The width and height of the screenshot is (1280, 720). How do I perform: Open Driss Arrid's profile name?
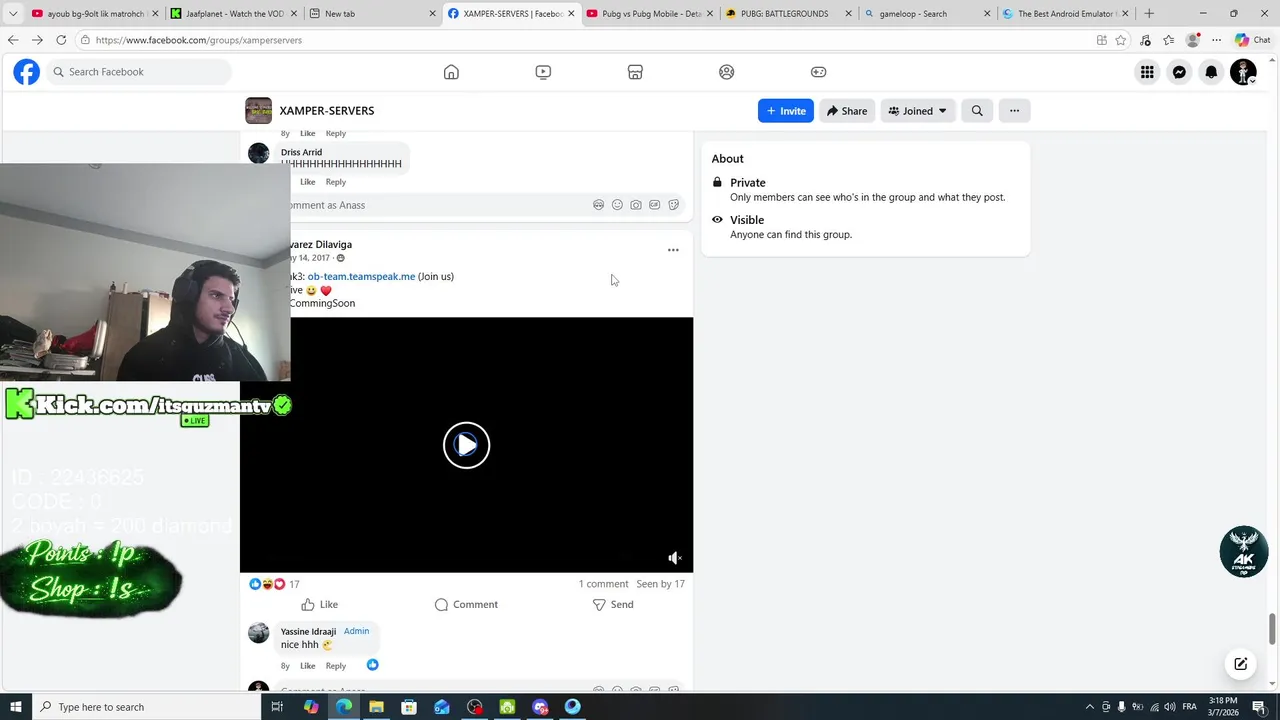301,152
